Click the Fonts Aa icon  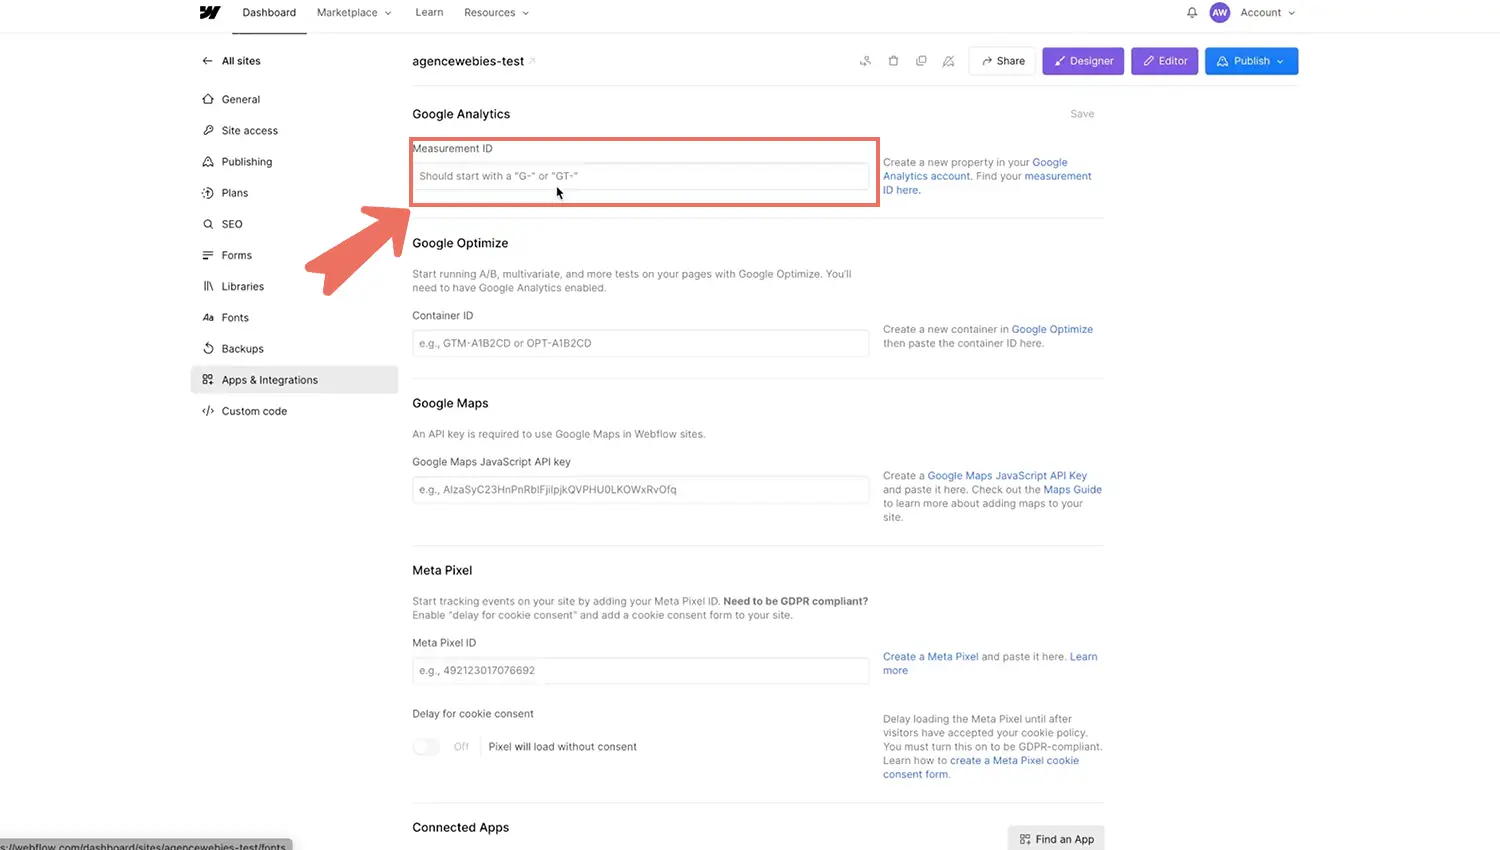pyautogui.click(x=208, y=317)
